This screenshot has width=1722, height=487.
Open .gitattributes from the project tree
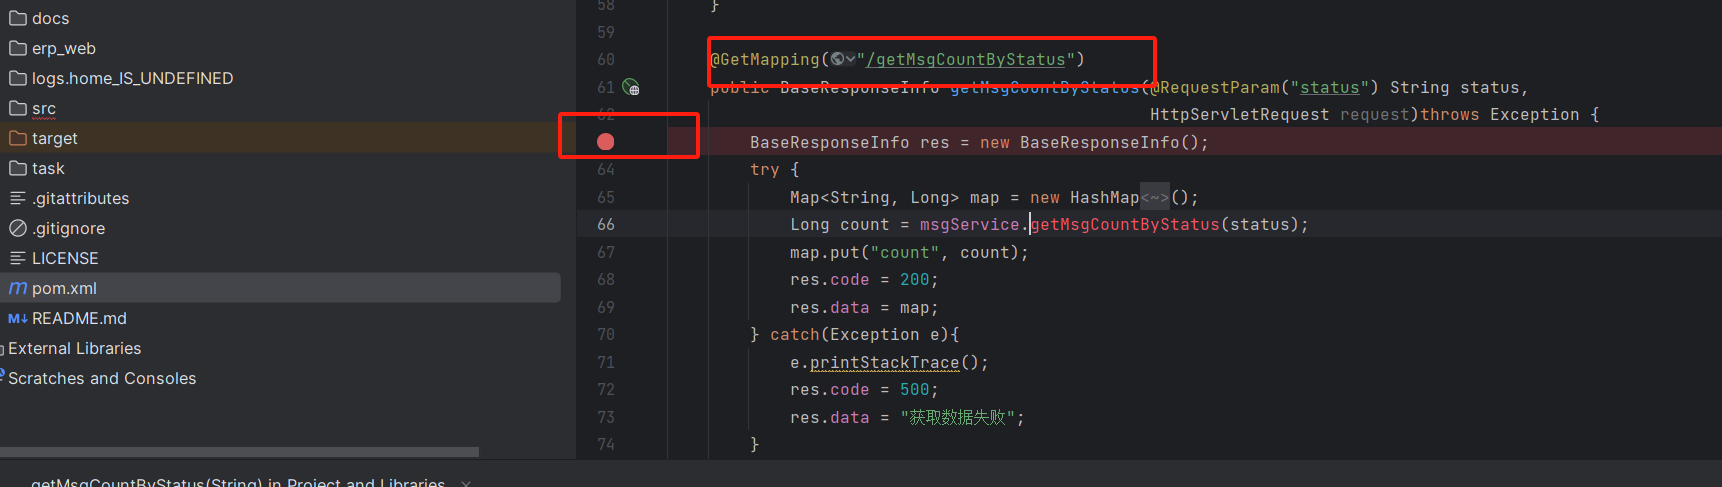pyautogui.click(x=280, y=198)
